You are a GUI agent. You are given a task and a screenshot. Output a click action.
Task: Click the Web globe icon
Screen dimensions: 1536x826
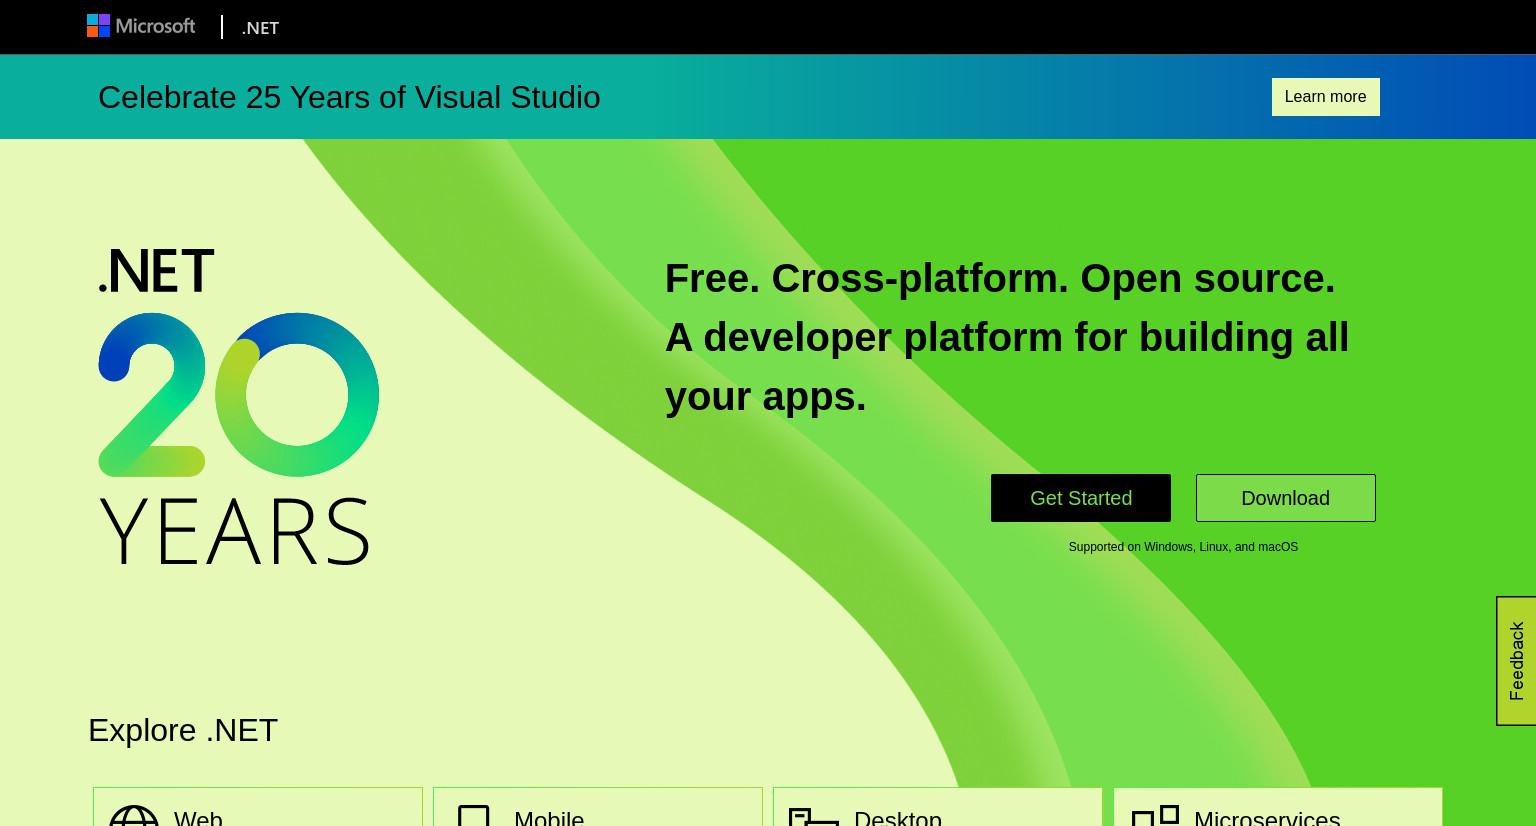coord(134,817)
